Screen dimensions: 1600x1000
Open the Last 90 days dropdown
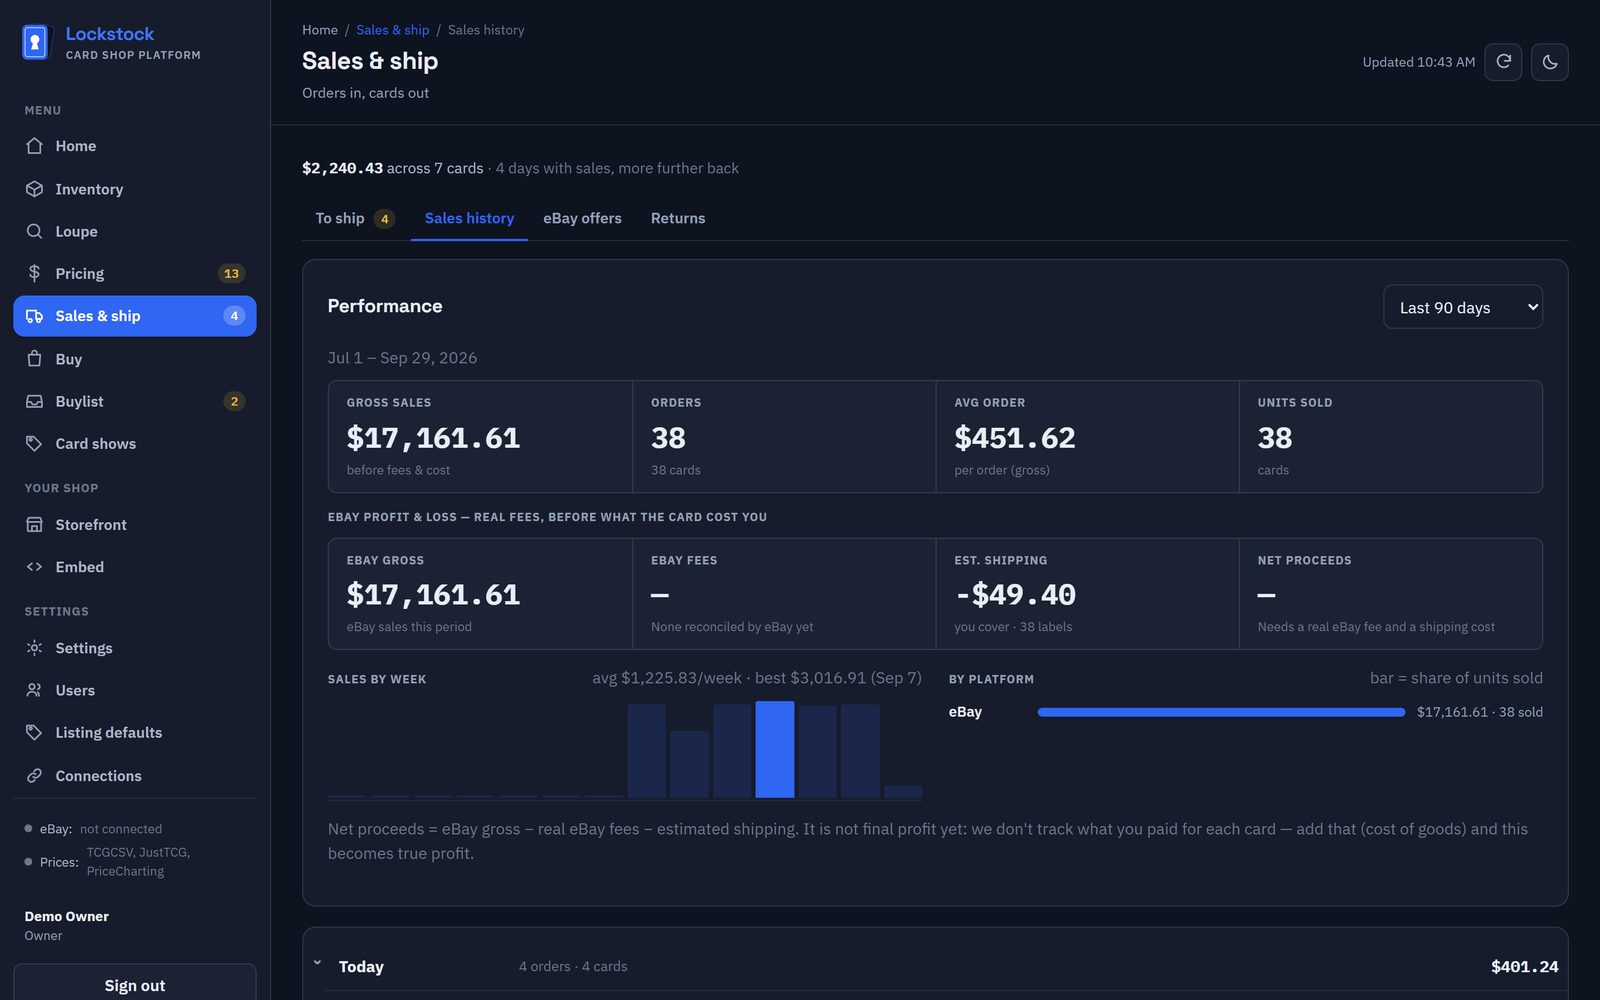(1463, 307)
